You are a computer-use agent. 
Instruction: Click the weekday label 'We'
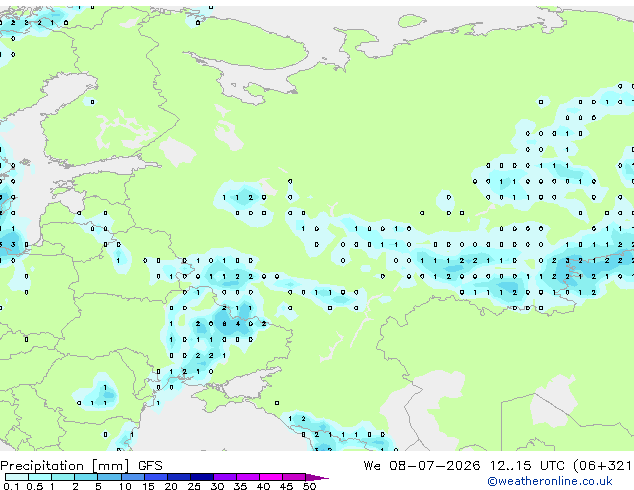(x=372, y=466)
